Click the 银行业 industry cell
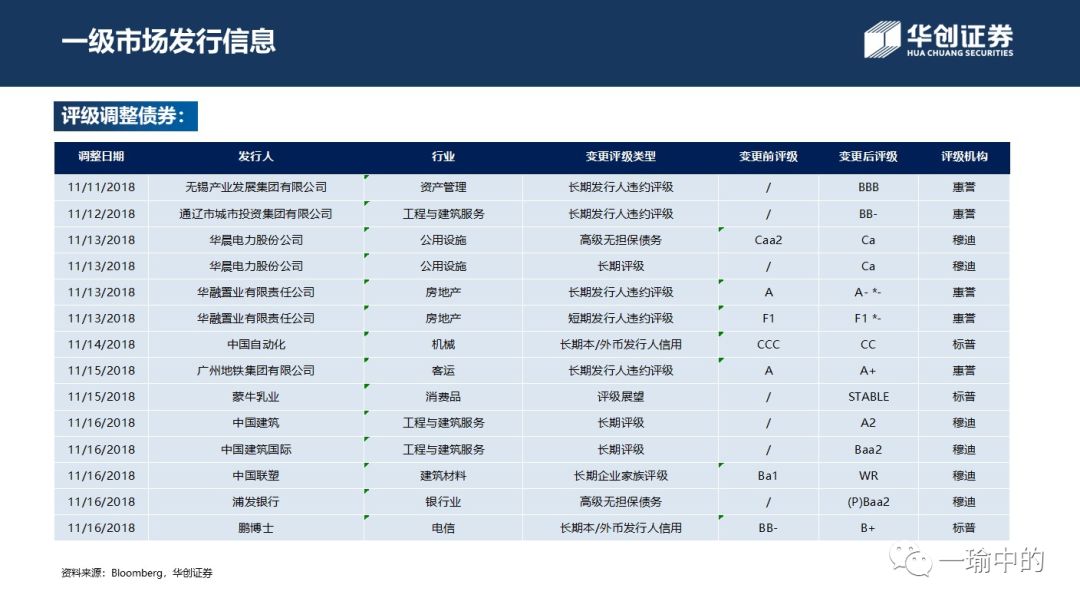 point(443,502)
